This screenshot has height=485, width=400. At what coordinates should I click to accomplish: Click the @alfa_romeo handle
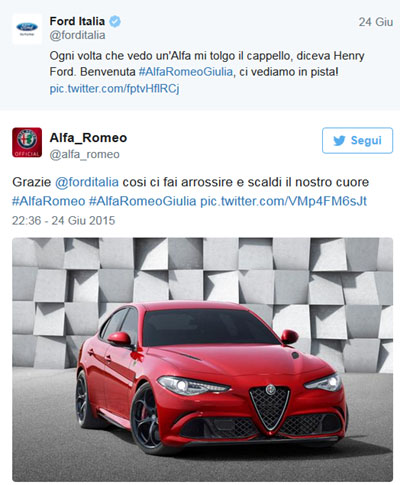point(84,154)
